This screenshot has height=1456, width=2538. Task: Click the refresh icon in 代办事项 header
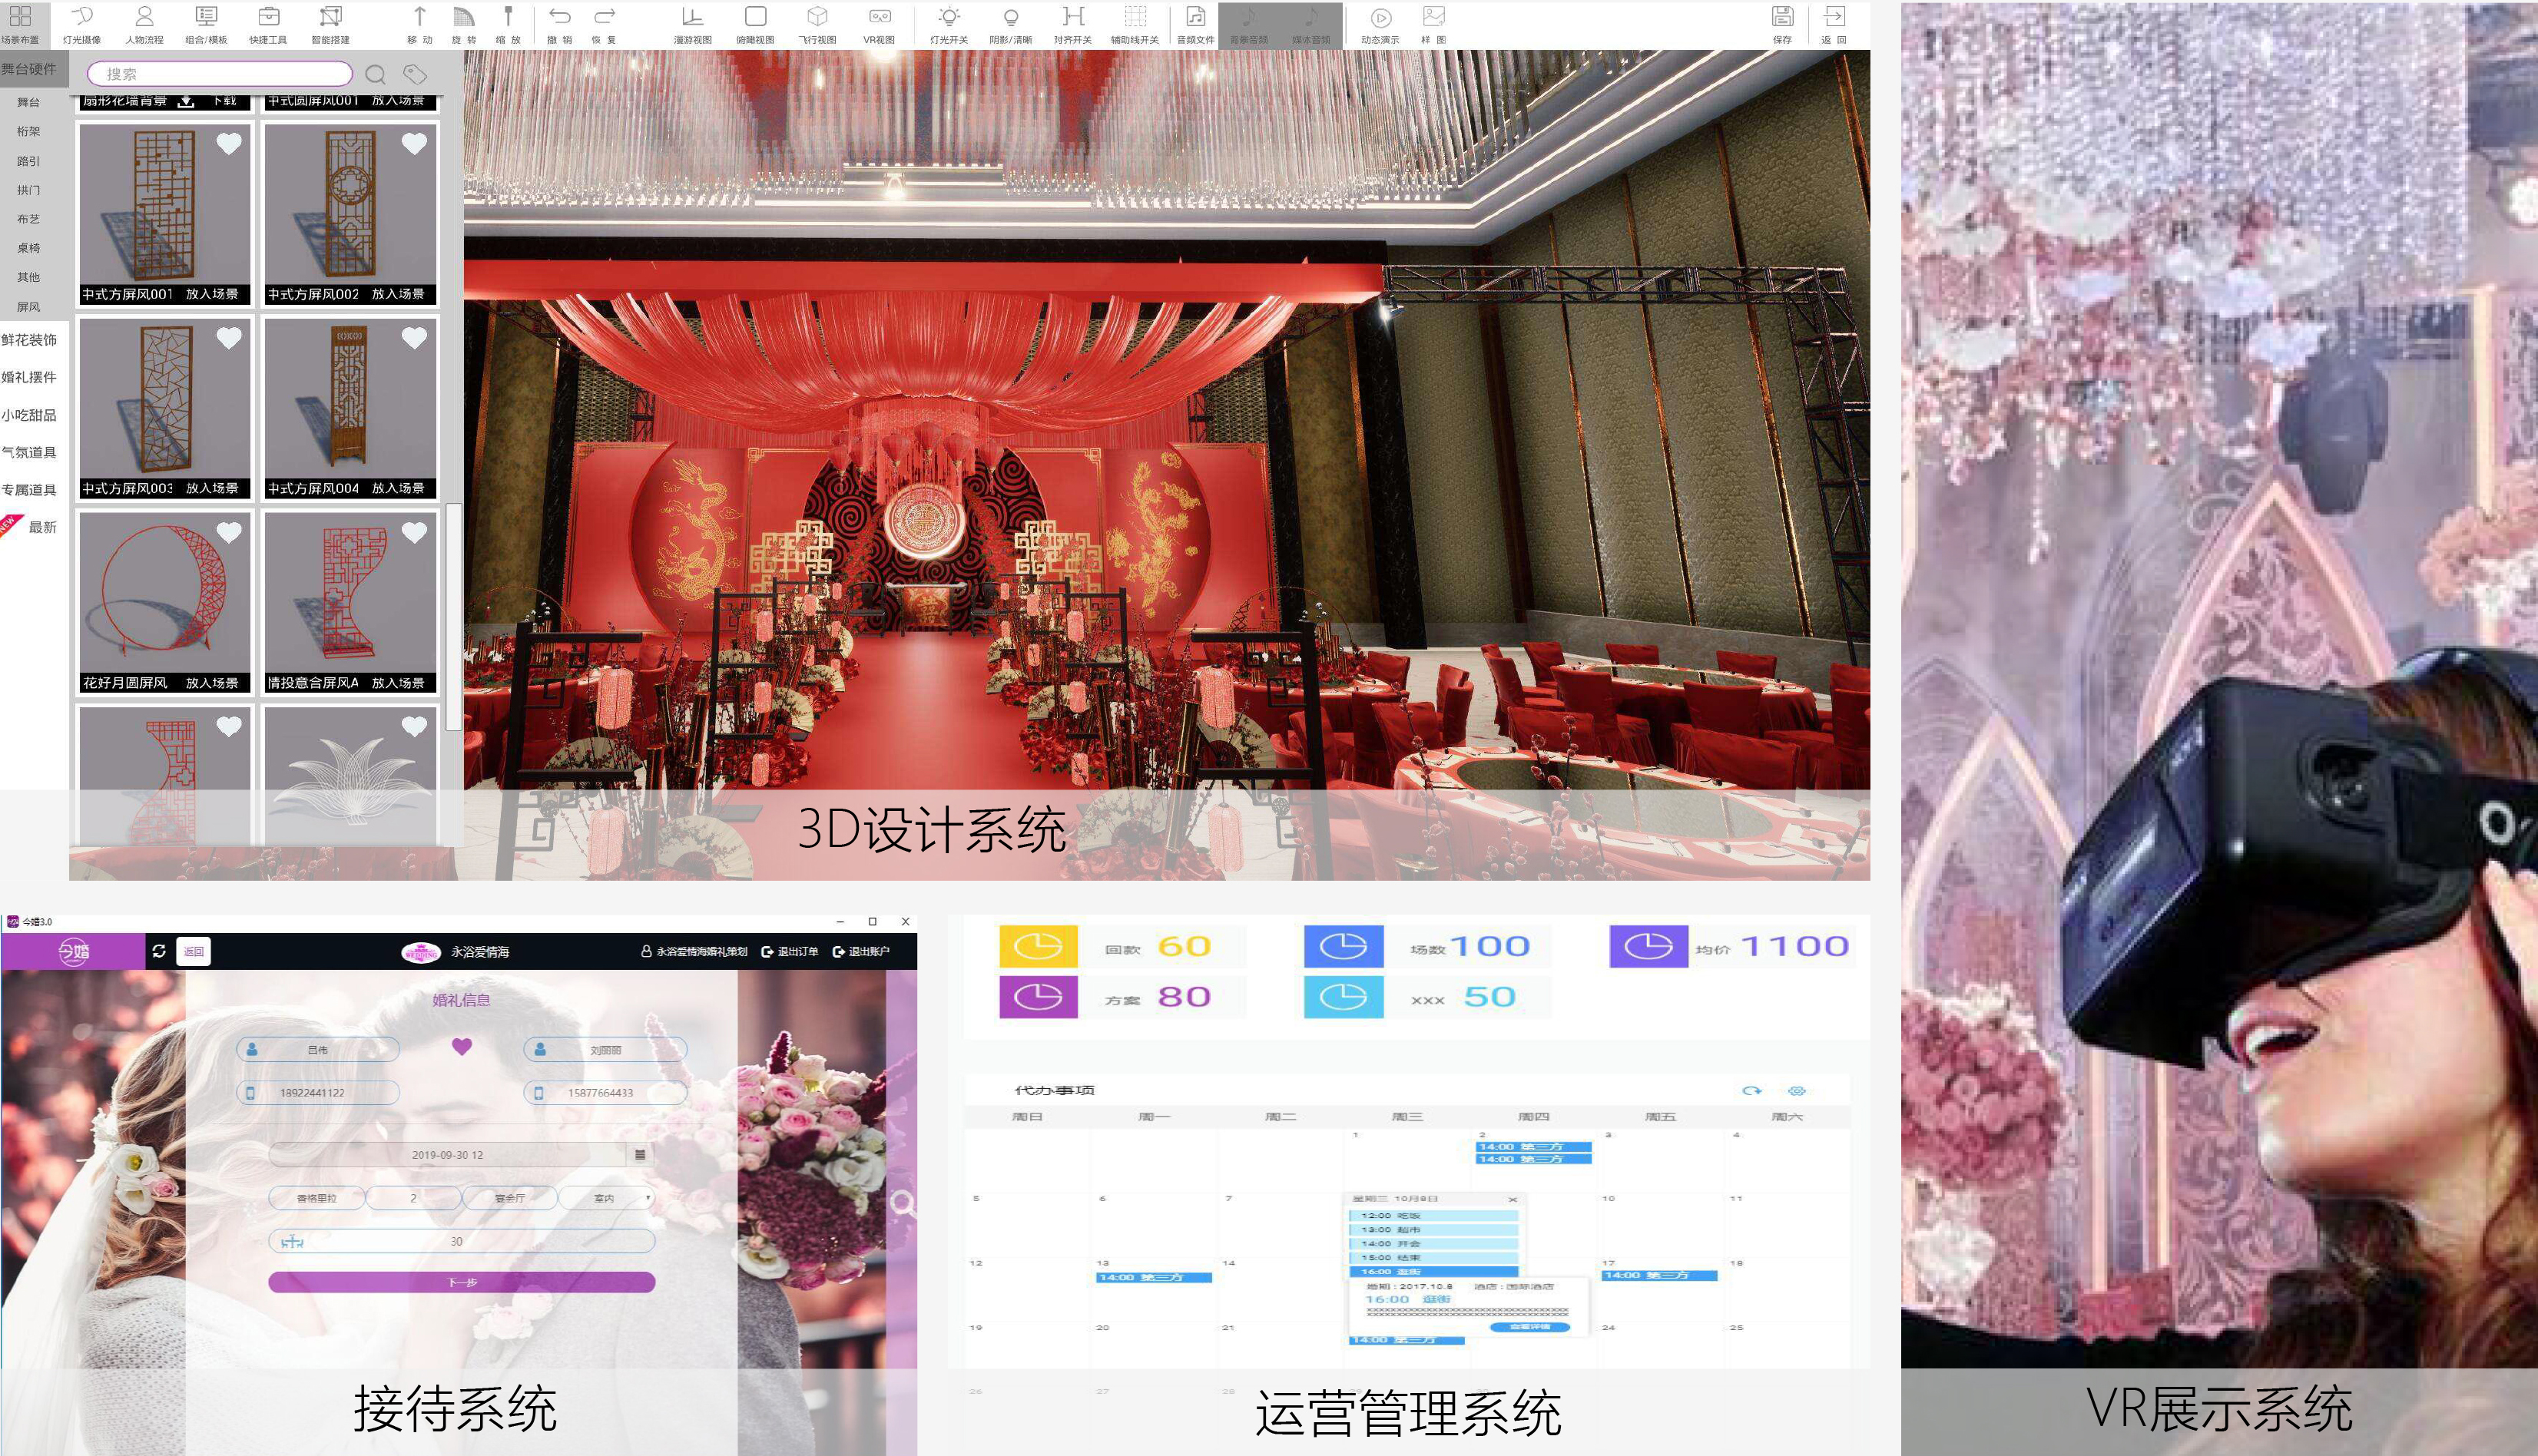tap(1751, 1090)
